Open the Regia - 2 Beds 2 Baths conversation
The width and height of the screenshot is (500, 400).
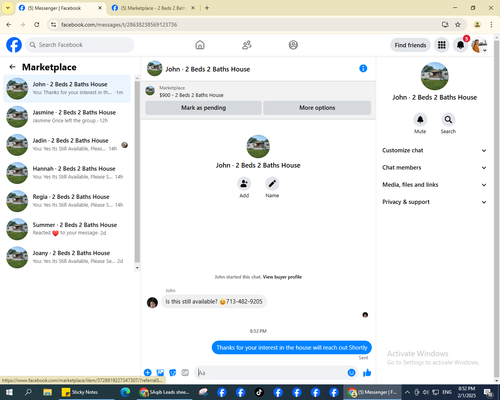pyautogui.click(x=67, y=201)
